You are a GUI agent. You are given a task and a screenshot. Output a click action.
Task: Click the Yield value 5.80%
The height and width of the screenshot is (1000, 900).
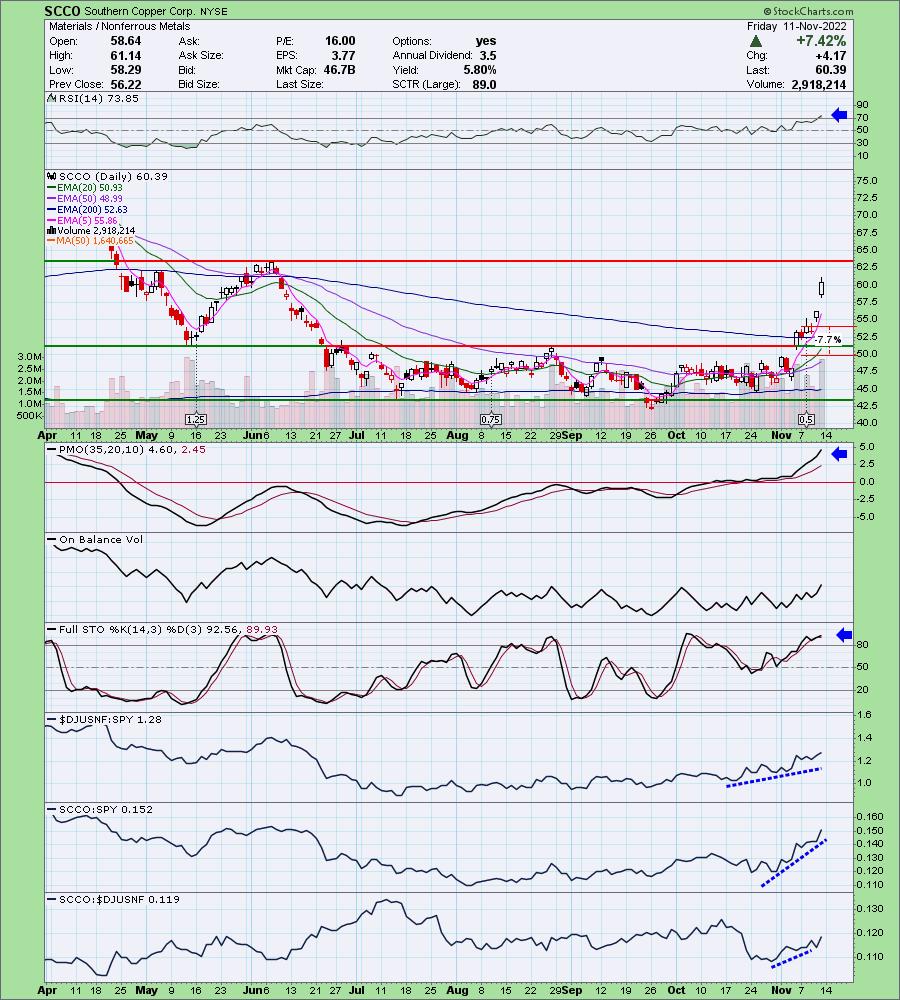[x=480, y=70]
